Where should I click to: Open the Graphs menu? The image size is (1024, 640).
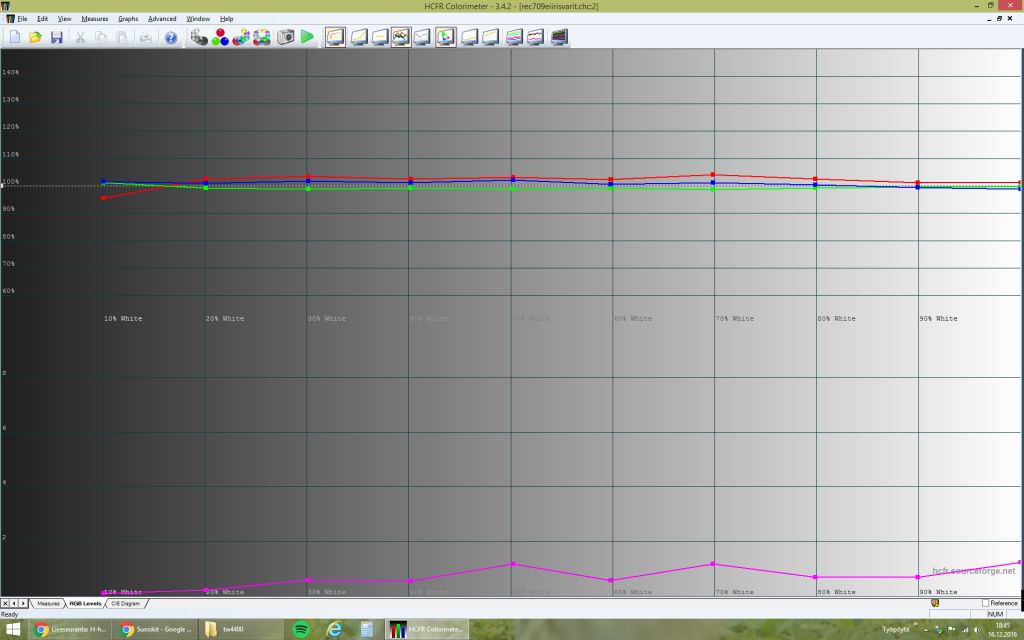click(x=128, y=19)
